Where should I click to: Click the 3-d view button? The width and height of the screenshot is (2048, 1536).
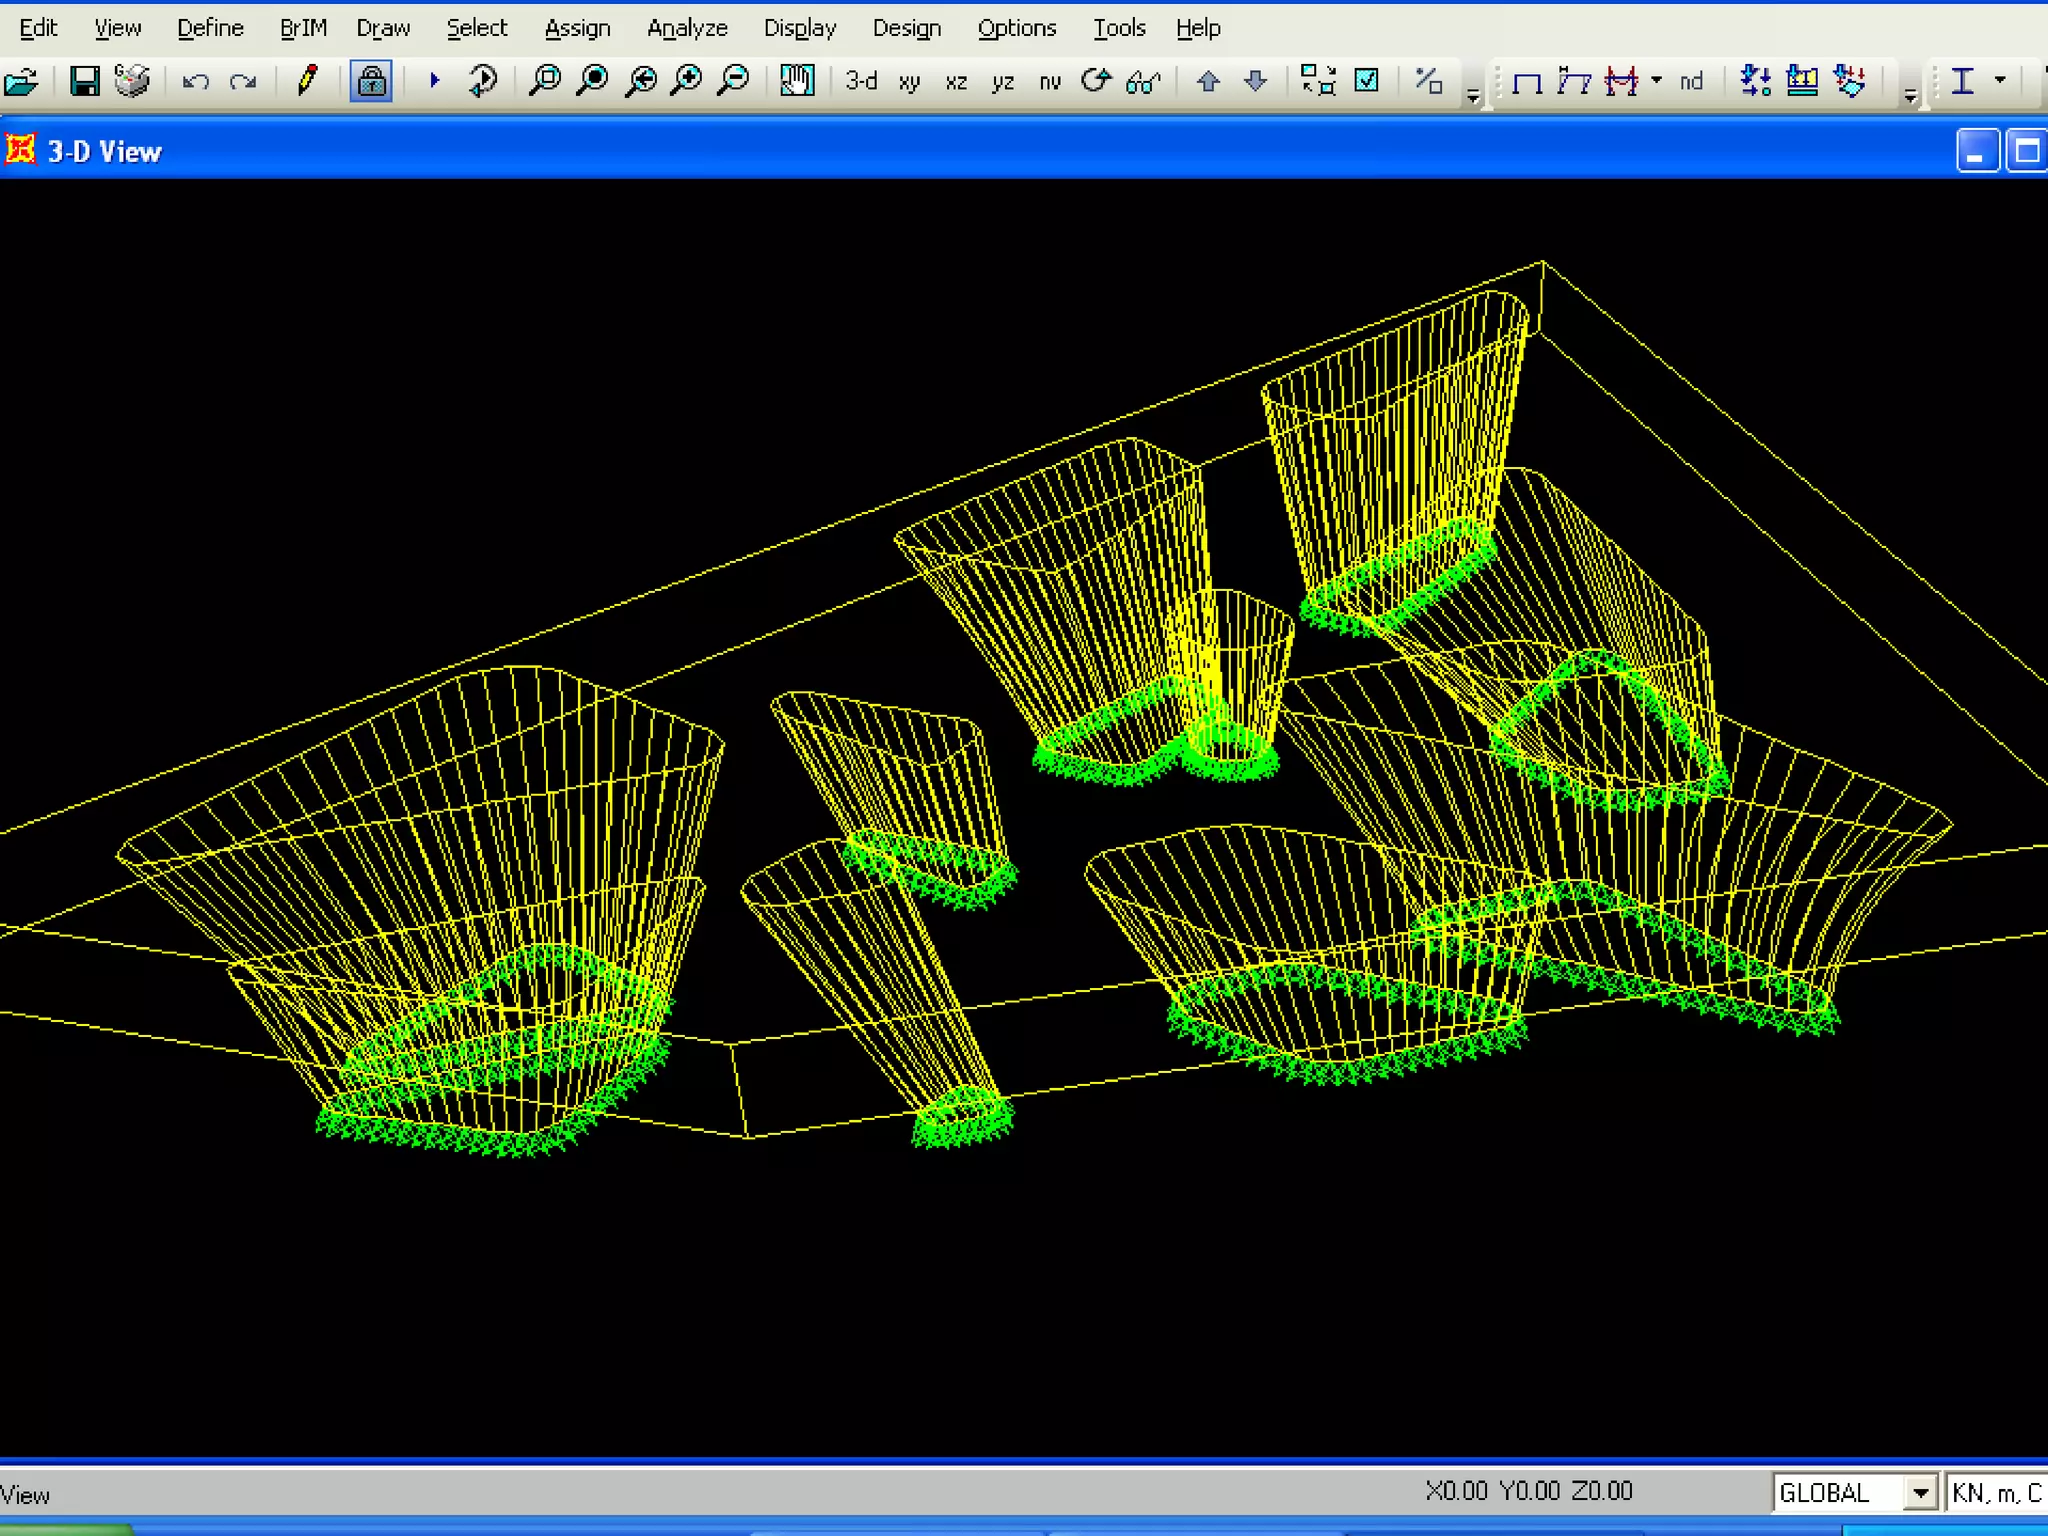[x=861, y=81]
